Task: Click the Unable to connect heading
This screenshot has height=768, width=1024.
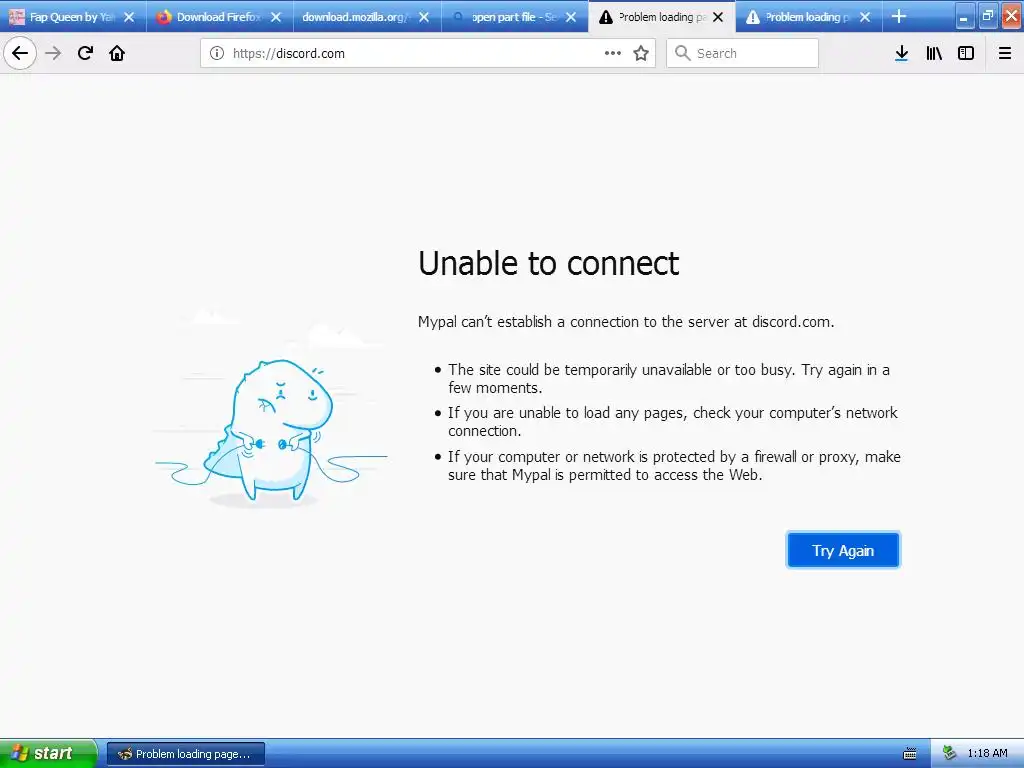Action: [x=549, y=264]
